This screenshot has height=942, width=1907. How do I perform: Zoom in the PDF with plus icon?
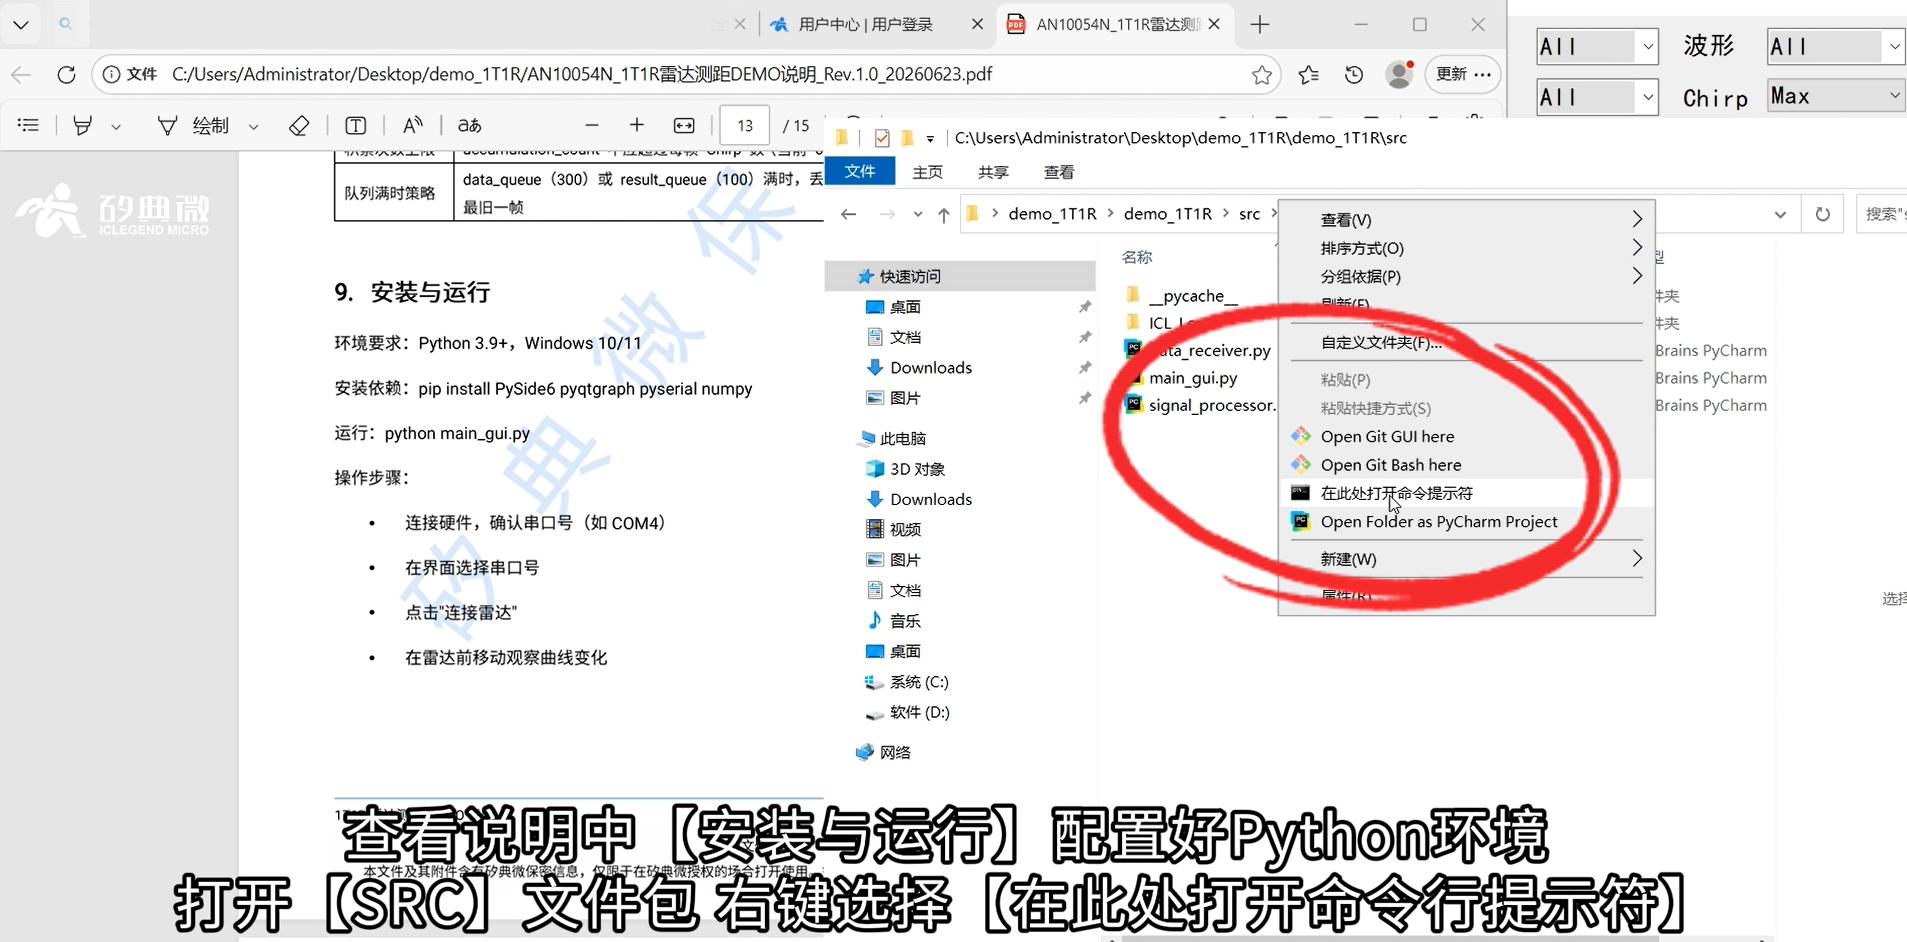tap(637, 125)
